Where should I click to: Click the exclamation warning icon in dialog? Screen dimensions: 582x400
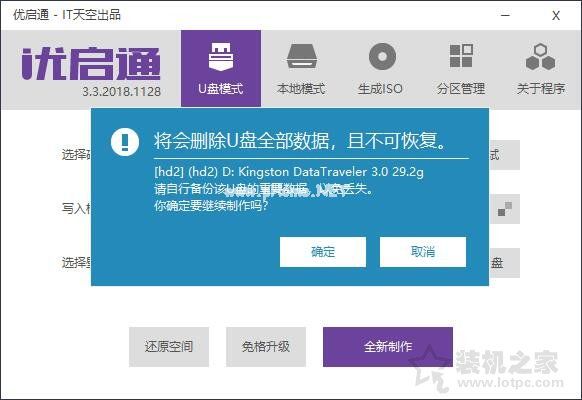coord(125,142)
